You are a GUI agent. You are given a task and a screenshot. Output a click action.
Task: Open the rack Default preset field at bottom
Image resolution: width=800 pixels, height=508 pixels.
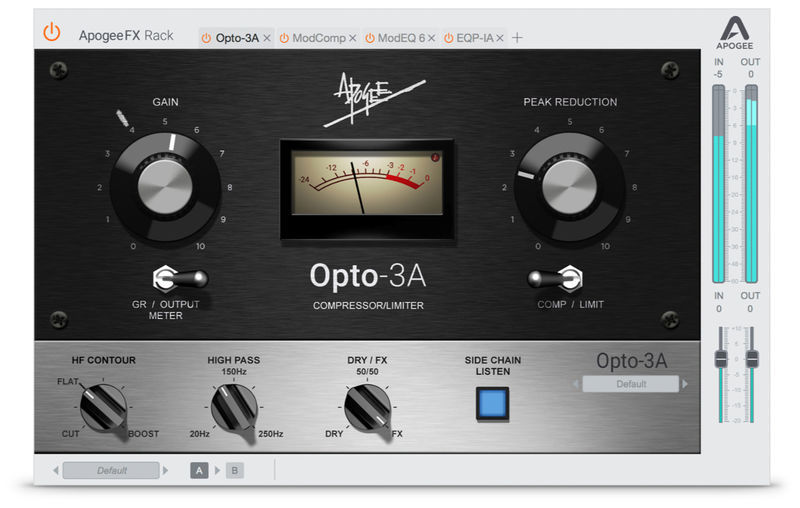[x=111, y=470]
